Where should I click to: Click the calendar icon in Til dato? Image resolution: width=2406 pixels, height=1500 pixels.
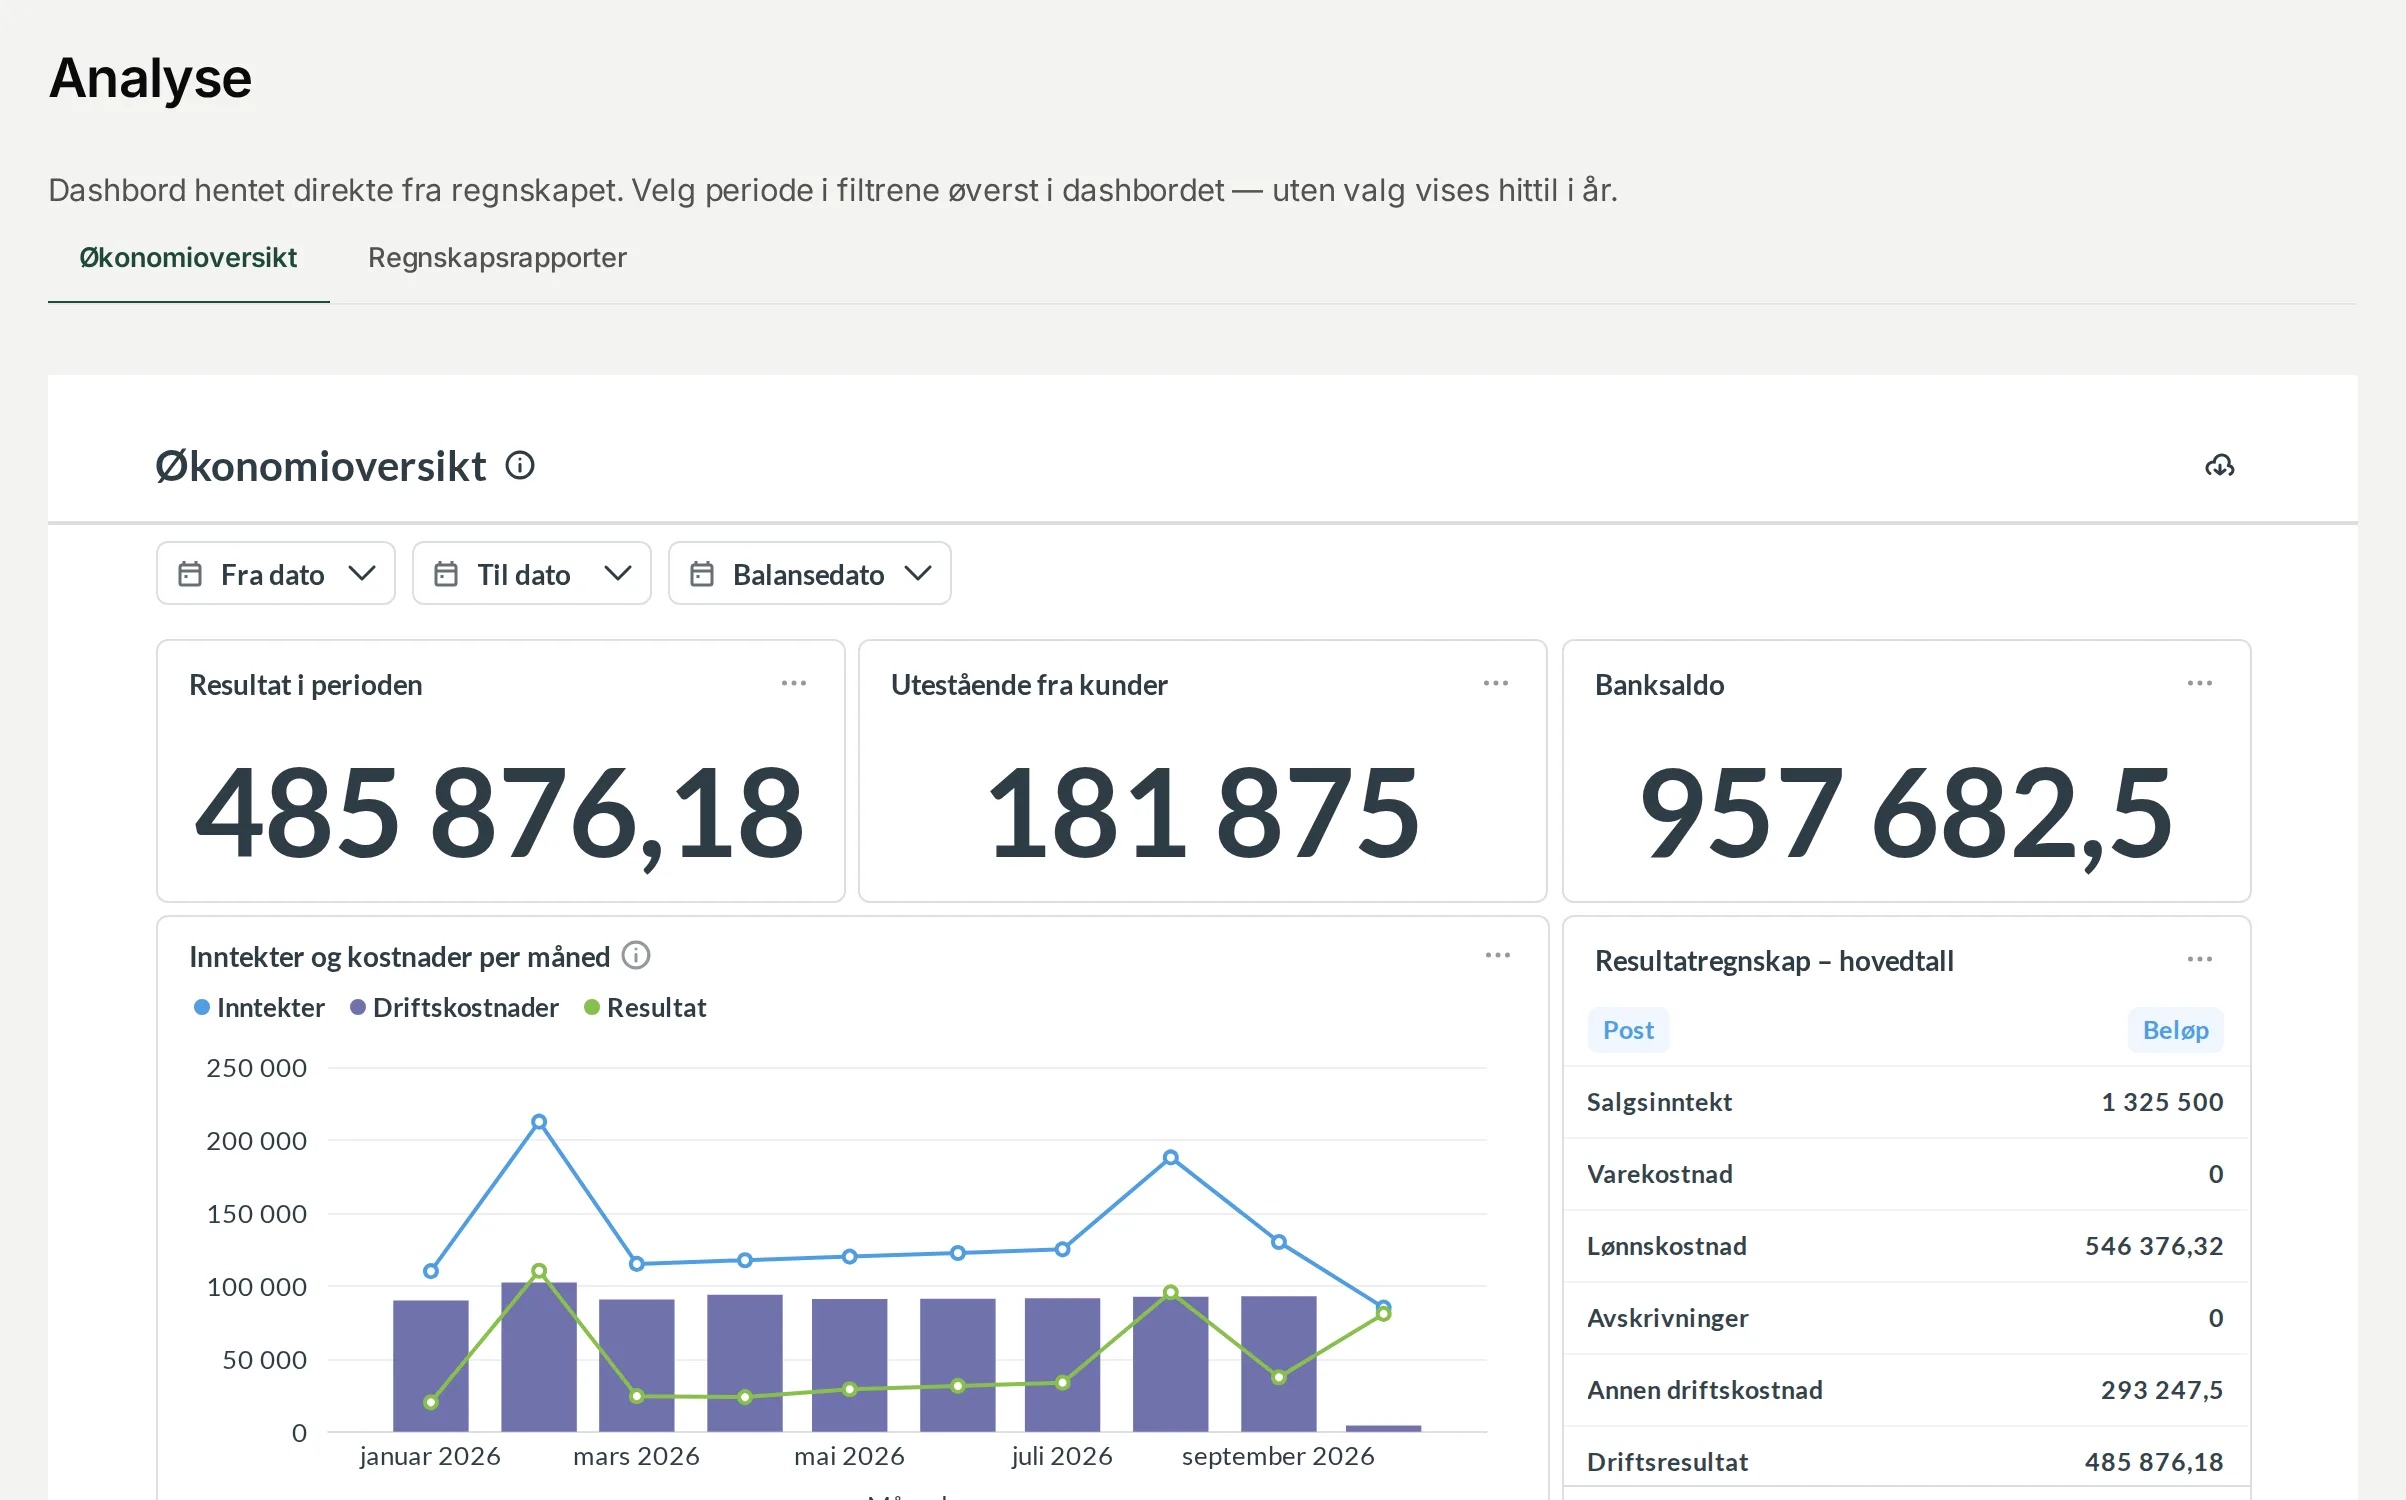click(446, 574)
